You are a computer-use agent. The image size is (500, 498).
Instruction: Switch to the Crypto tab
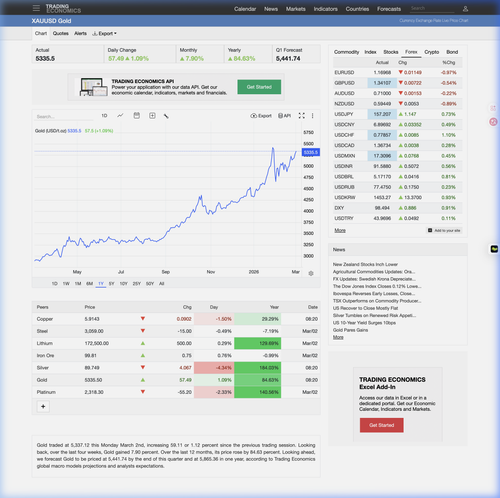[432, 52]
